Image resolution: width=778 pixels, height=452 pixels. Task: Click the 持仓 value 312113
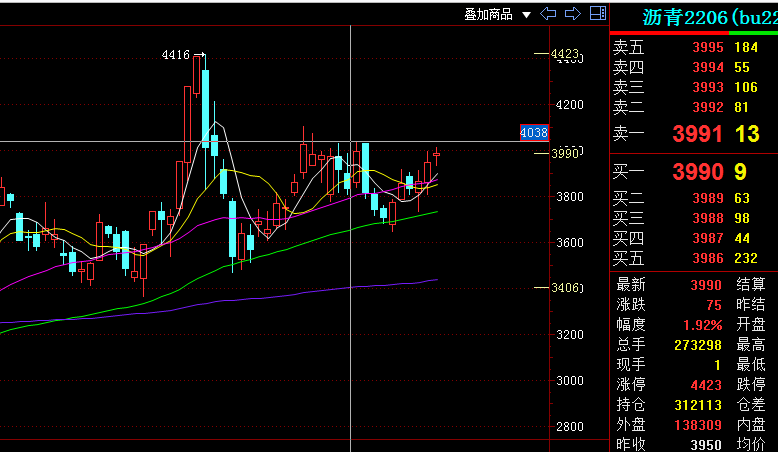point(698,405)
